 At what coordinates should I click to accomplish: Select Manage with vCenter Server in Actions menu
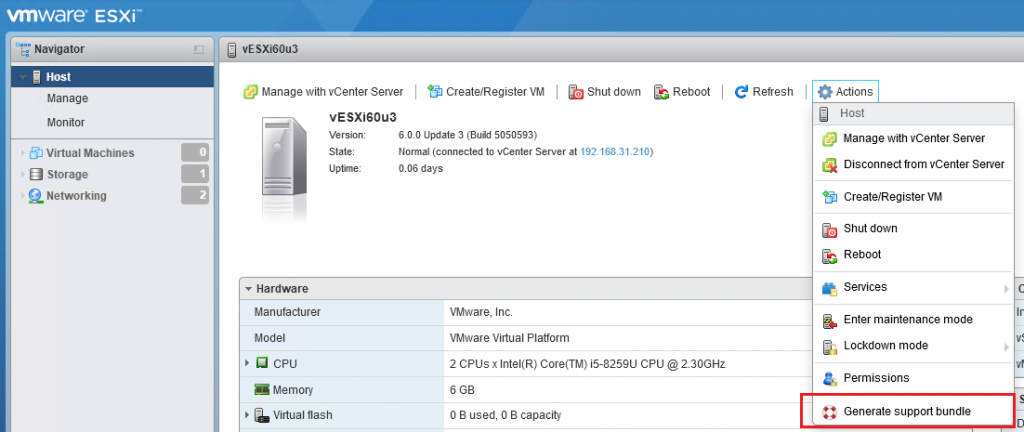click(x=914, y=138)
